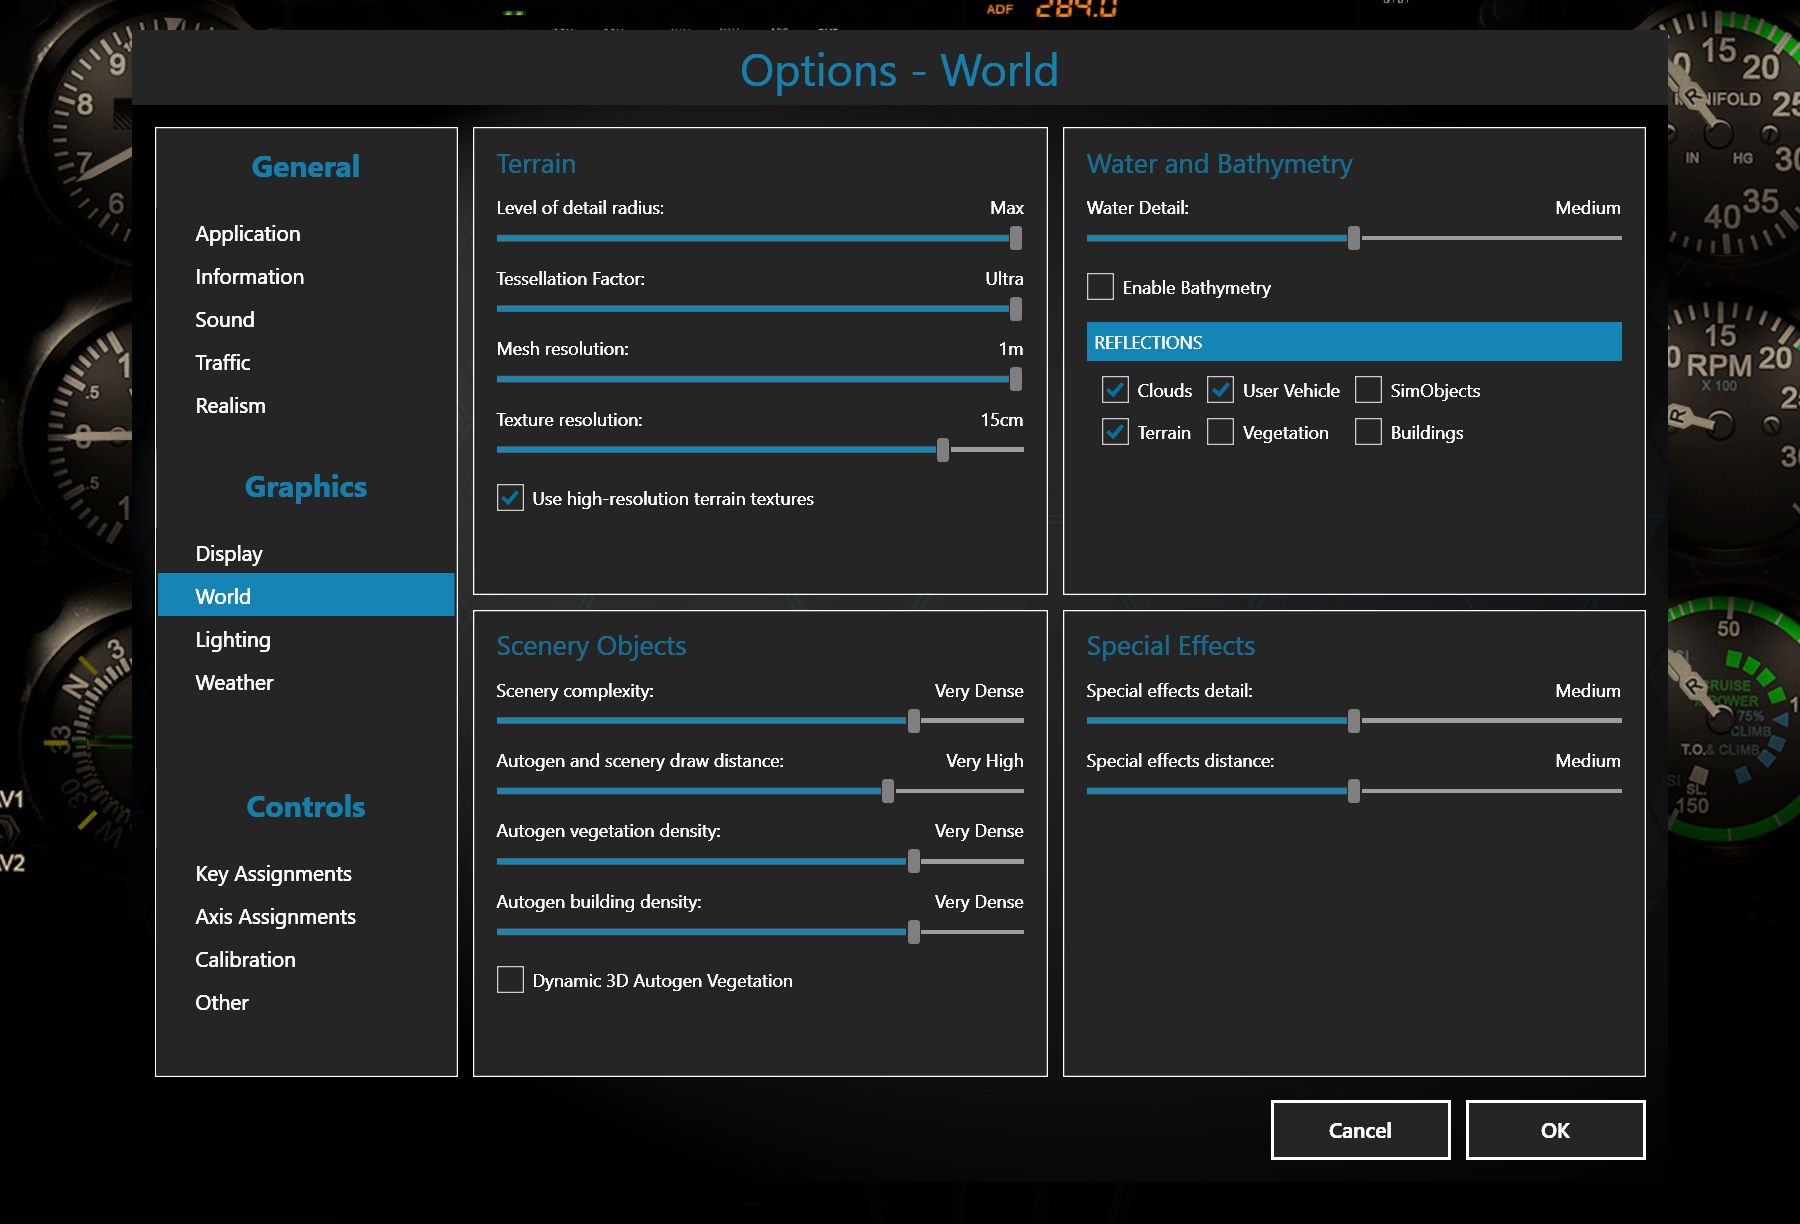
Task: Uncheck User Vehicle reflections
Action: point(1220,390)
